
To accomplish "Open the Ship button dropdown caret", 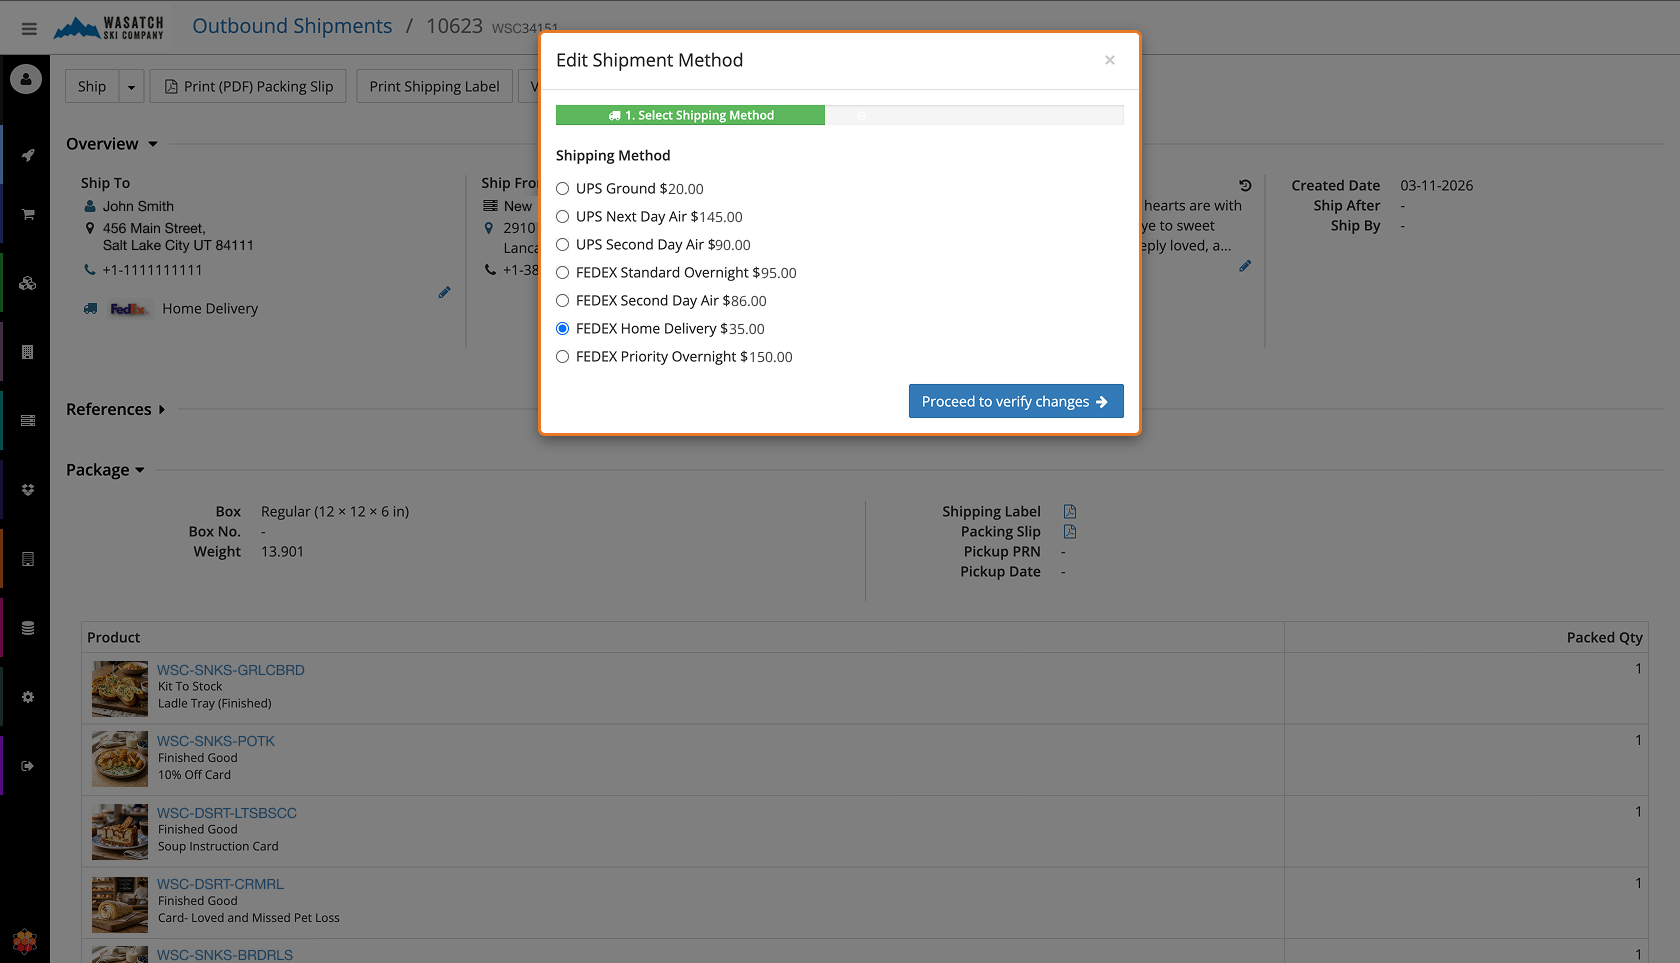I will click(131, 87).
